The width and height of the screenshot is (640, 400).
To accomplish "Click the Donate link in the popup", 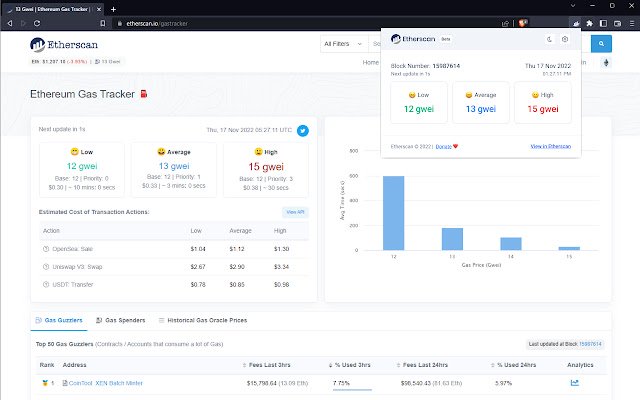I will [x=445, y=146].
